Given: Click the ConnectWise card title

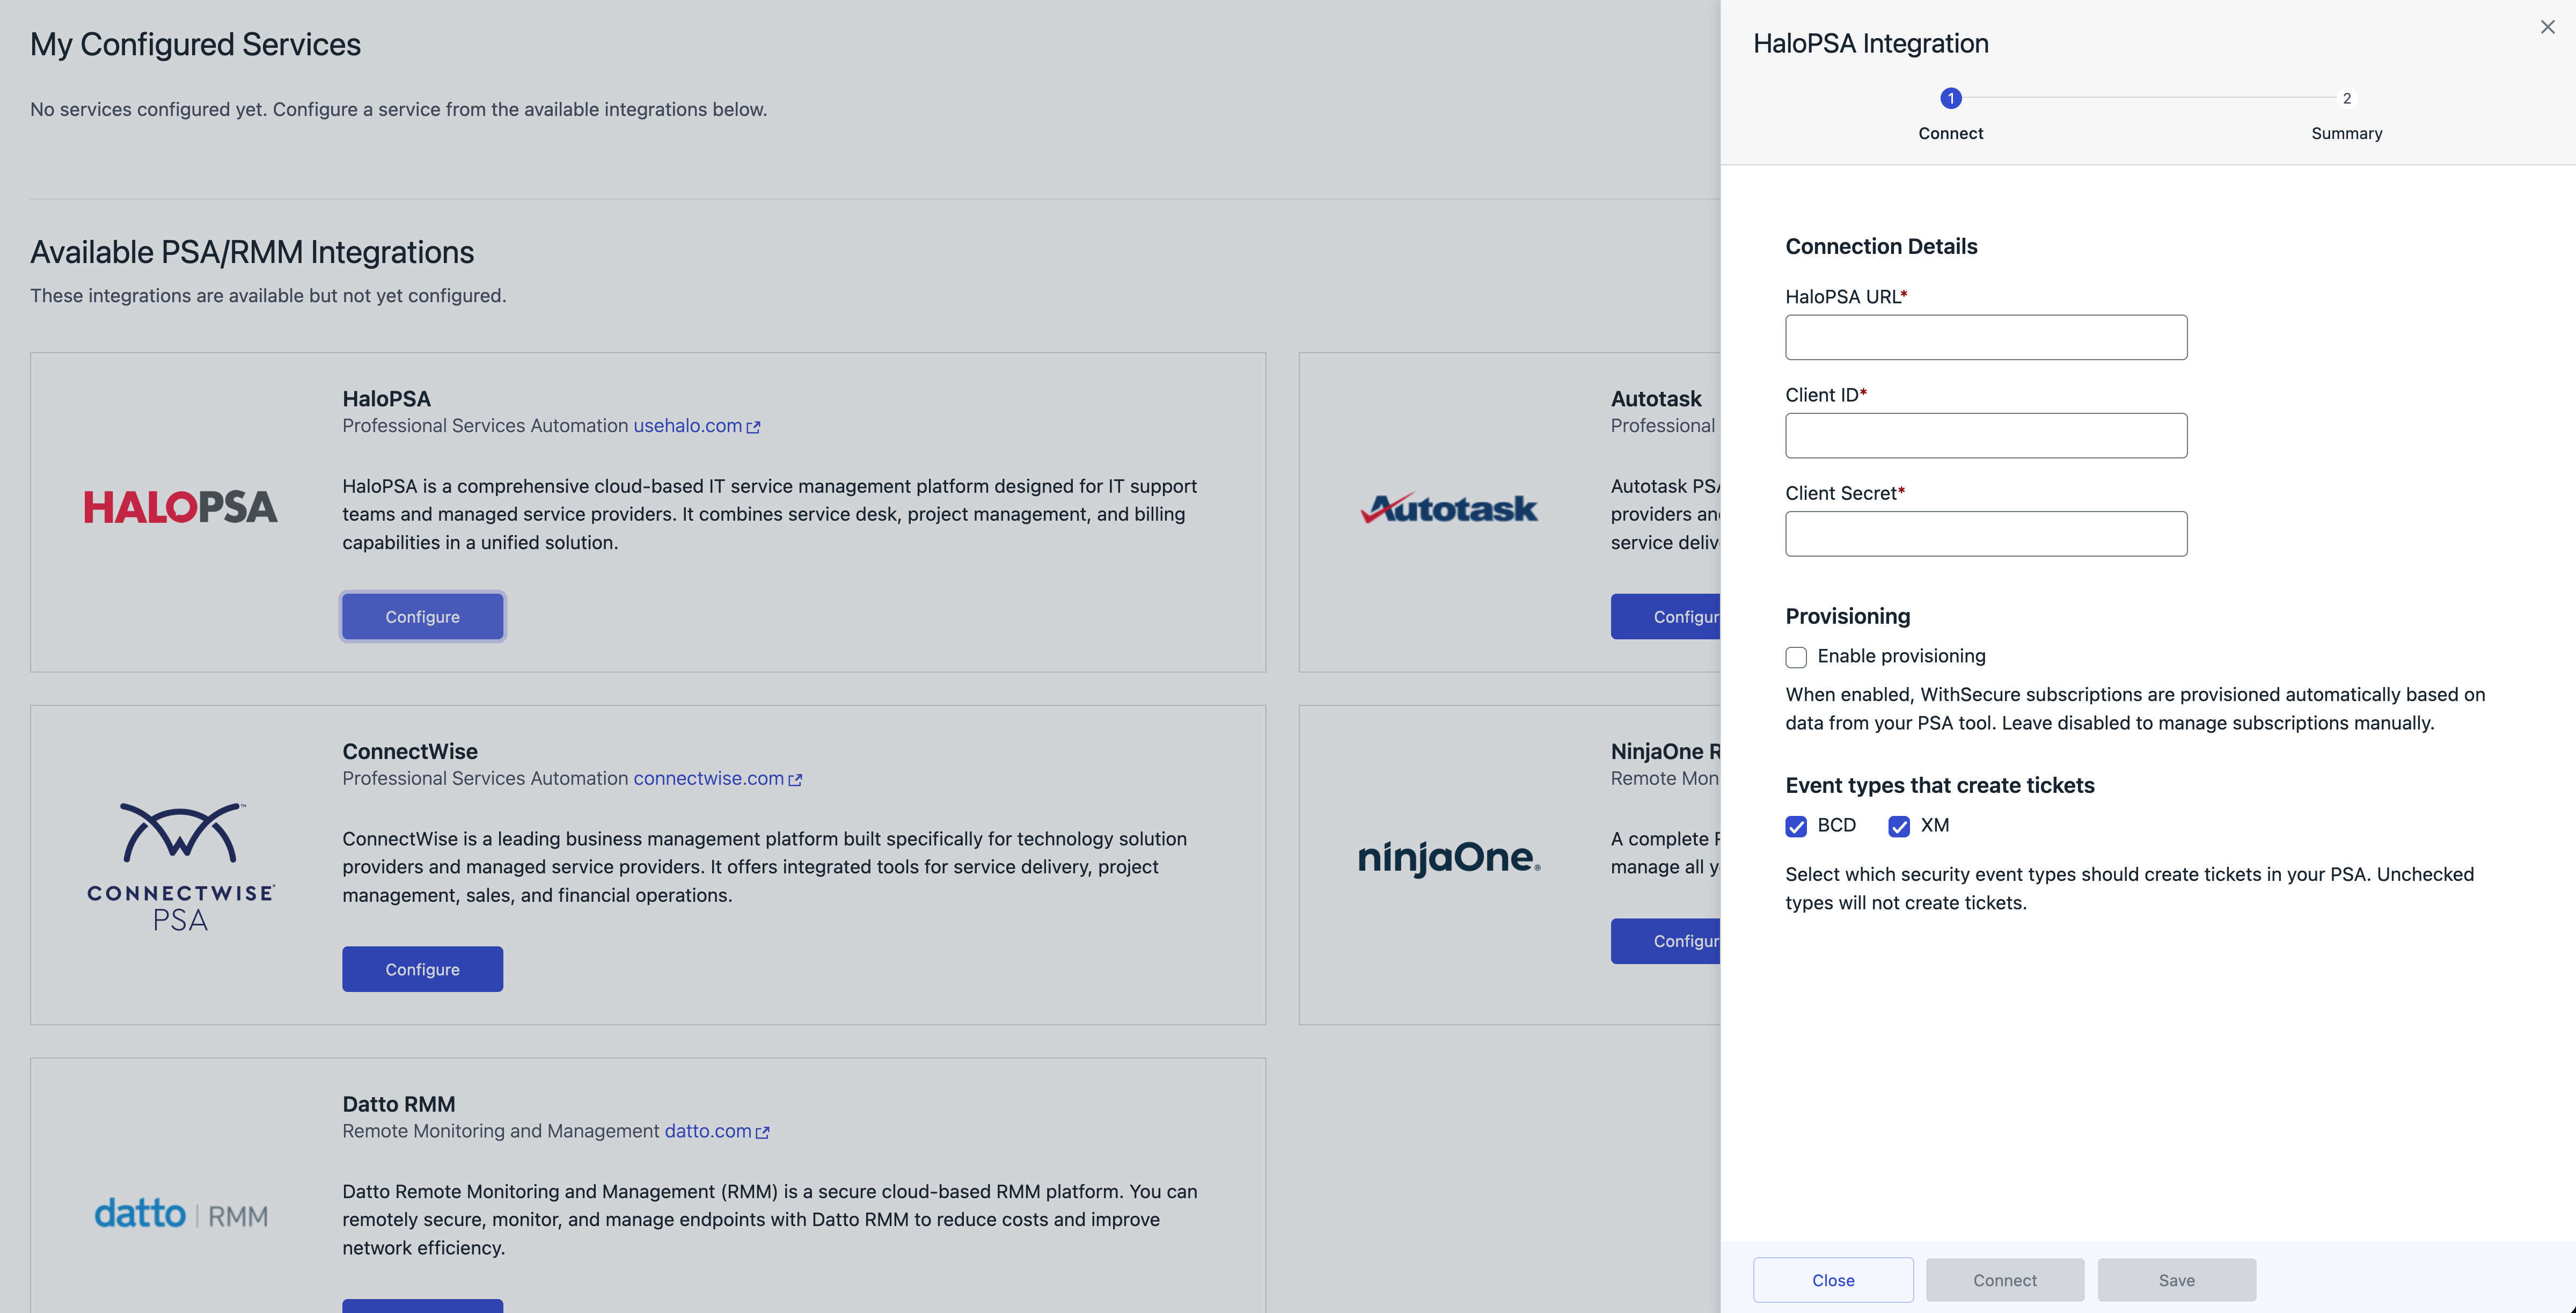Looking at the screenshot, I should tap(410, 751).
